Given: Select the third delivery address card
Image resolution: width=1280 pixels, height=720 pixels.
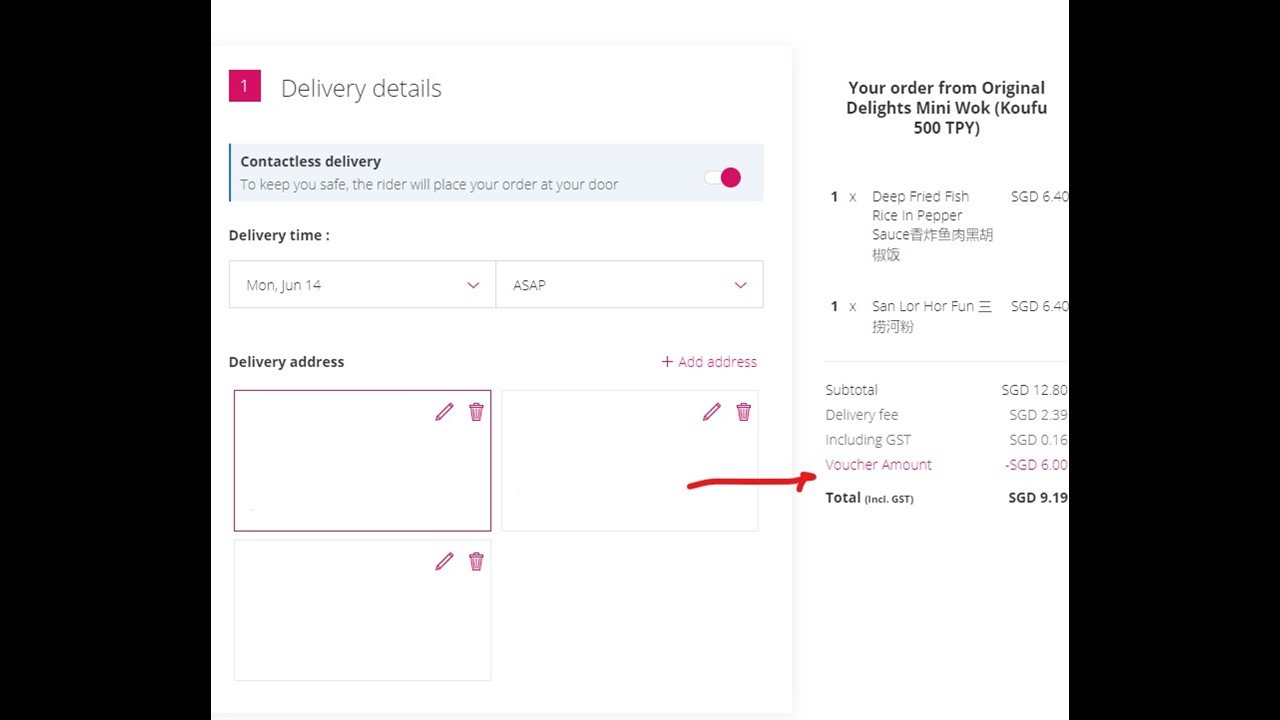Looking at the screenshot, I should click(362, 610).
